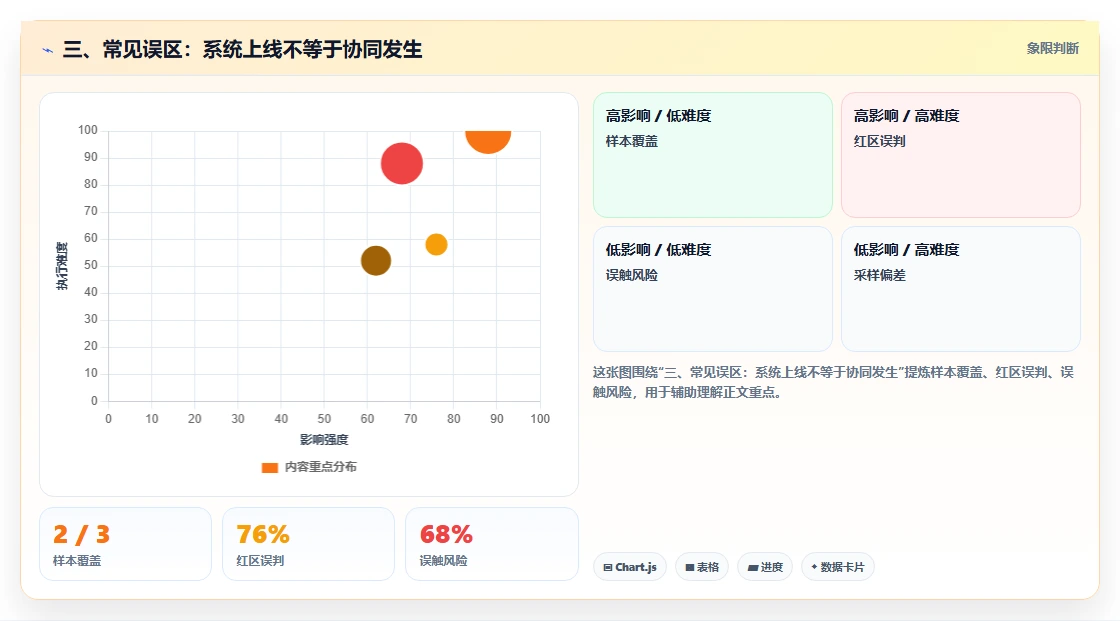Click the Chart.js chip icon
Viewport: 1120px width, 621px height.
608,567
